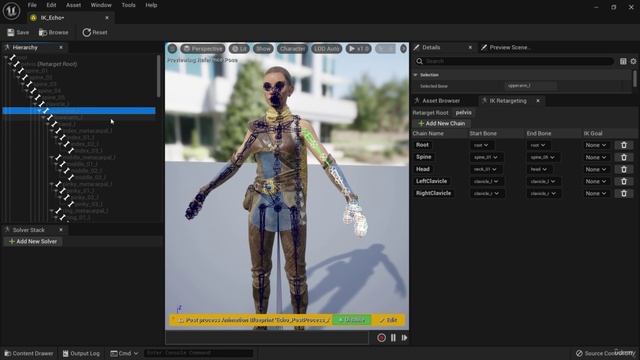Open Details panel settings gear
The height and width of the screenshot is (360, 640).
tap(633, 61)
